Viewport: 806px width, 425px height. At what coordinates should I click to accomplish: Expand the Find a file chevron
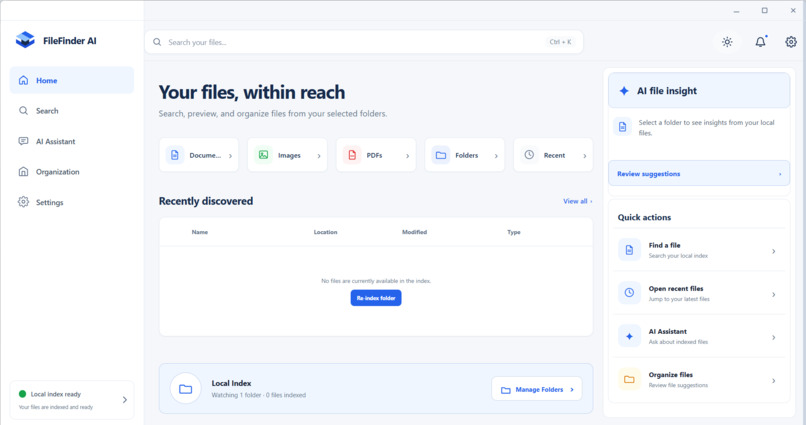click(x=774, y=251)
